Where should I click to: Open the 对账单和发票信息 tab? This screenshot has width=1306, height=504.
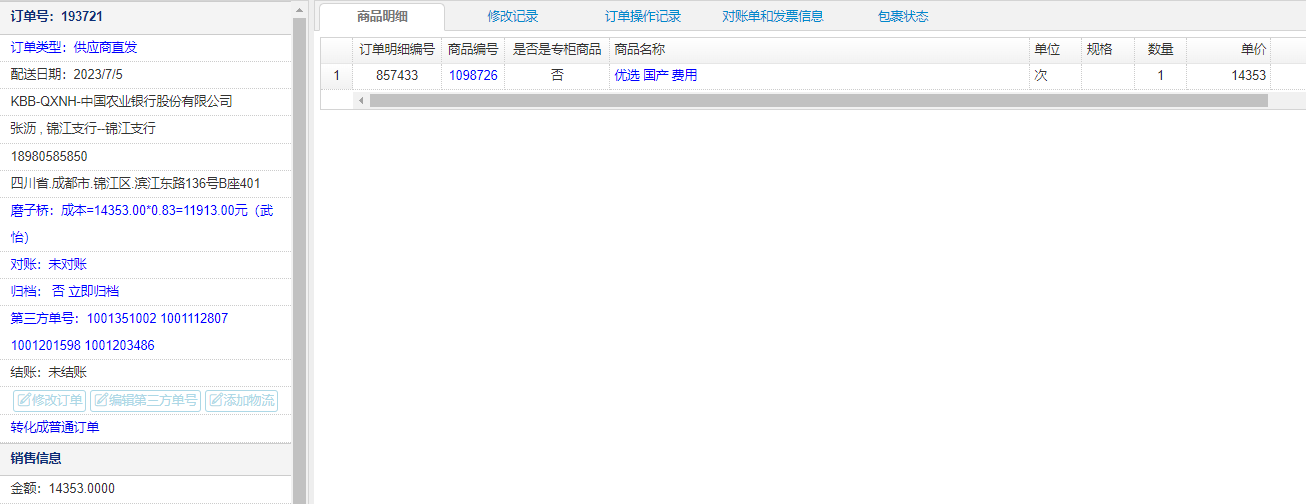pyautogui.click(x=773, y=16)
